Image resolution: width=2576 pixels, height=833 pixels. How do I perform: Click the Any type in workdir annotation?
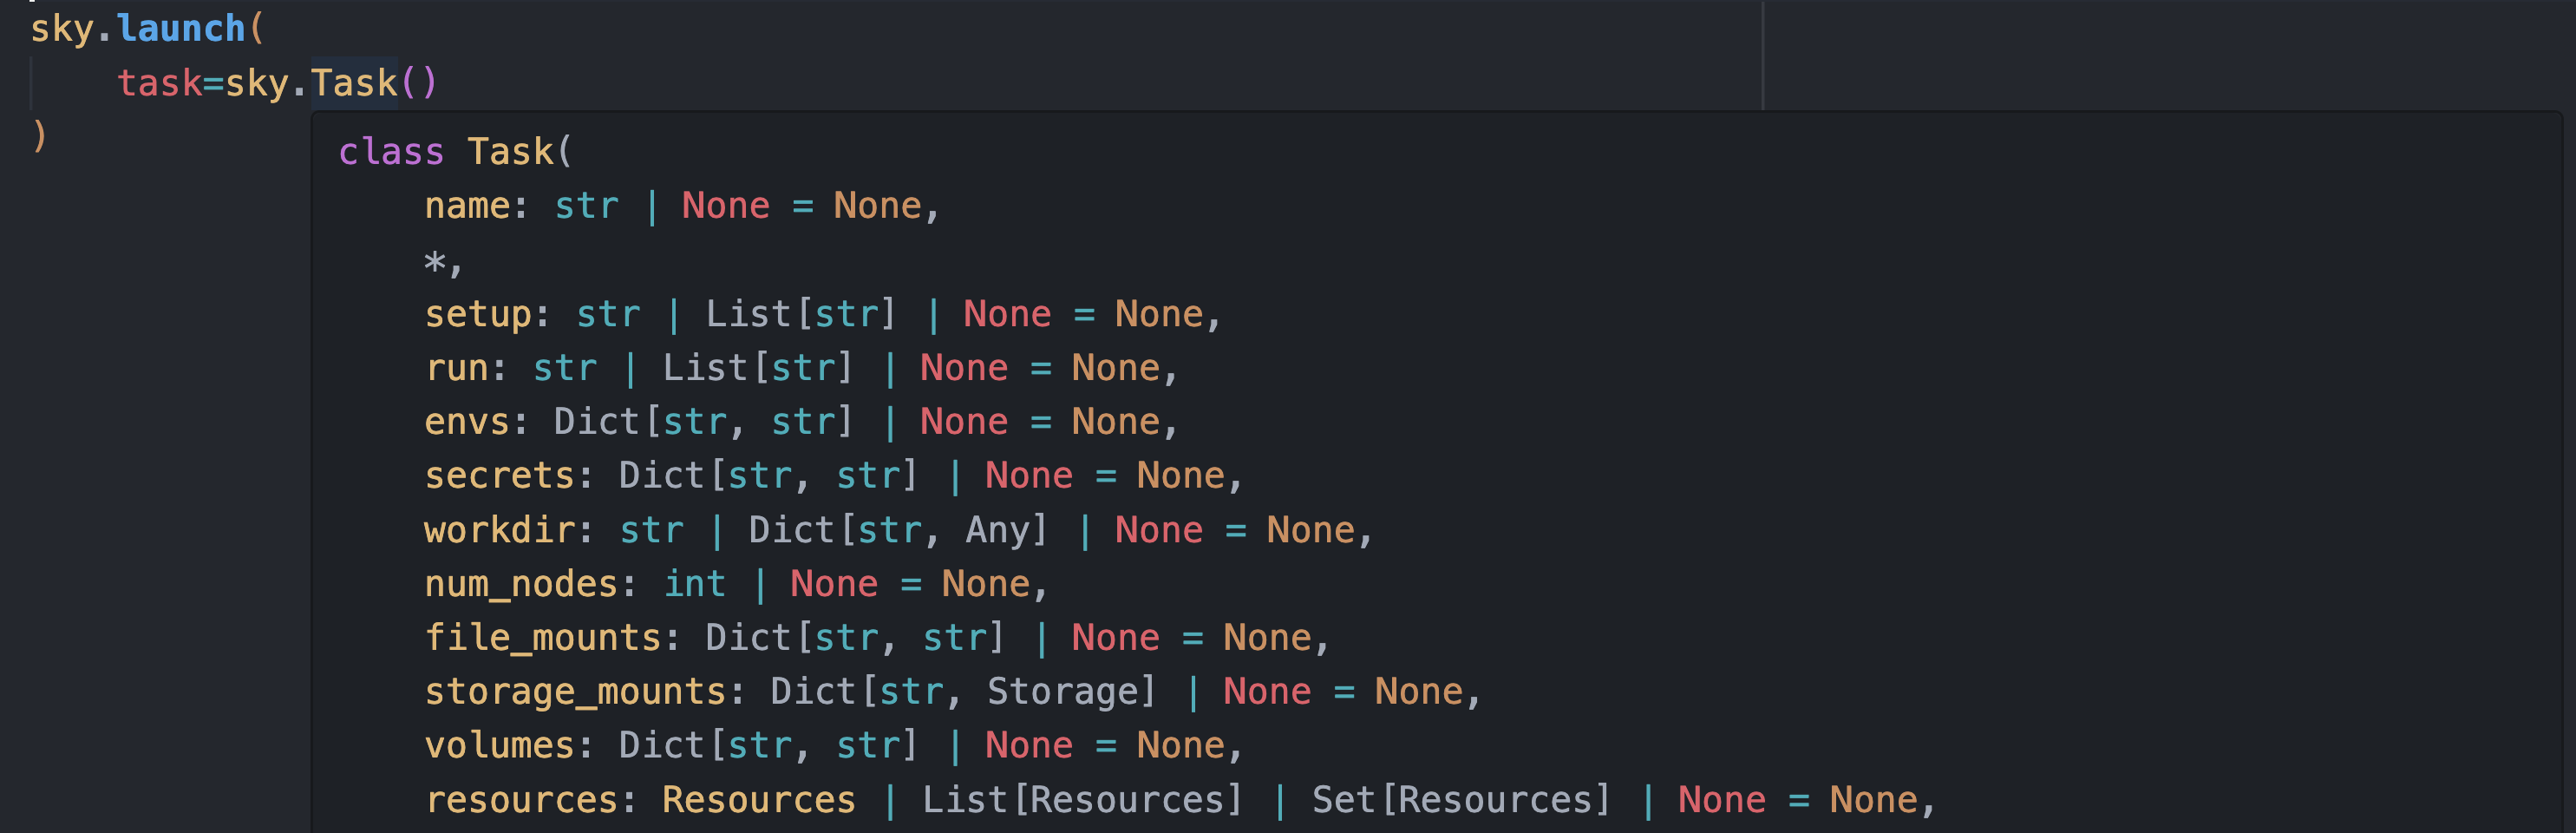(x=998, y=529)
